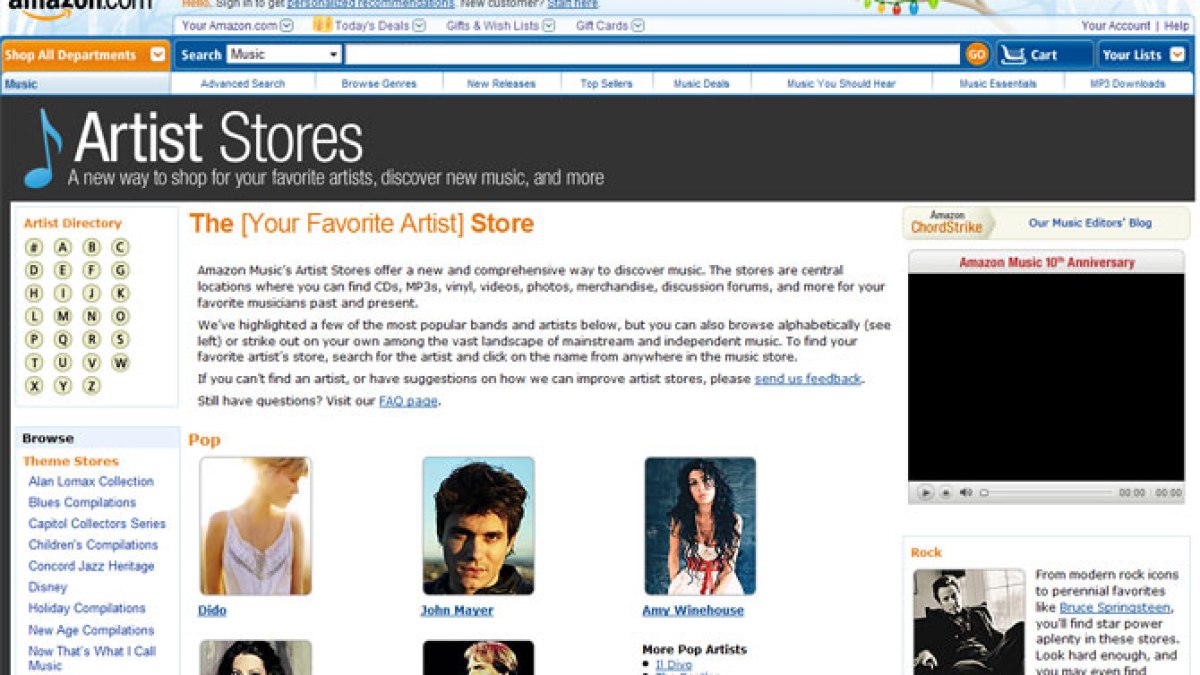Viewport: 1200px width, 675px height.
Task: Open Dido artist photo thumbnail
Action: pos(256,526)
